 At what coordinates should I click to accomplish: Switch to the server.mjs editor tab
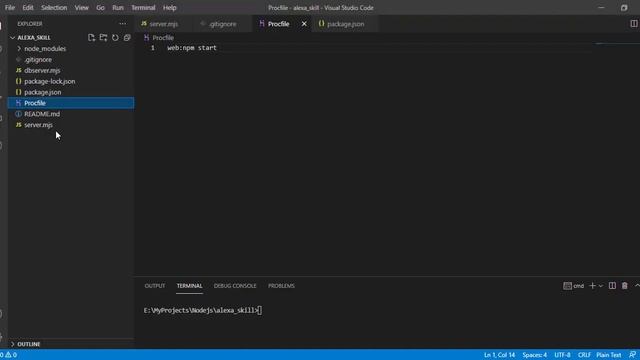(x=163, y=24)
